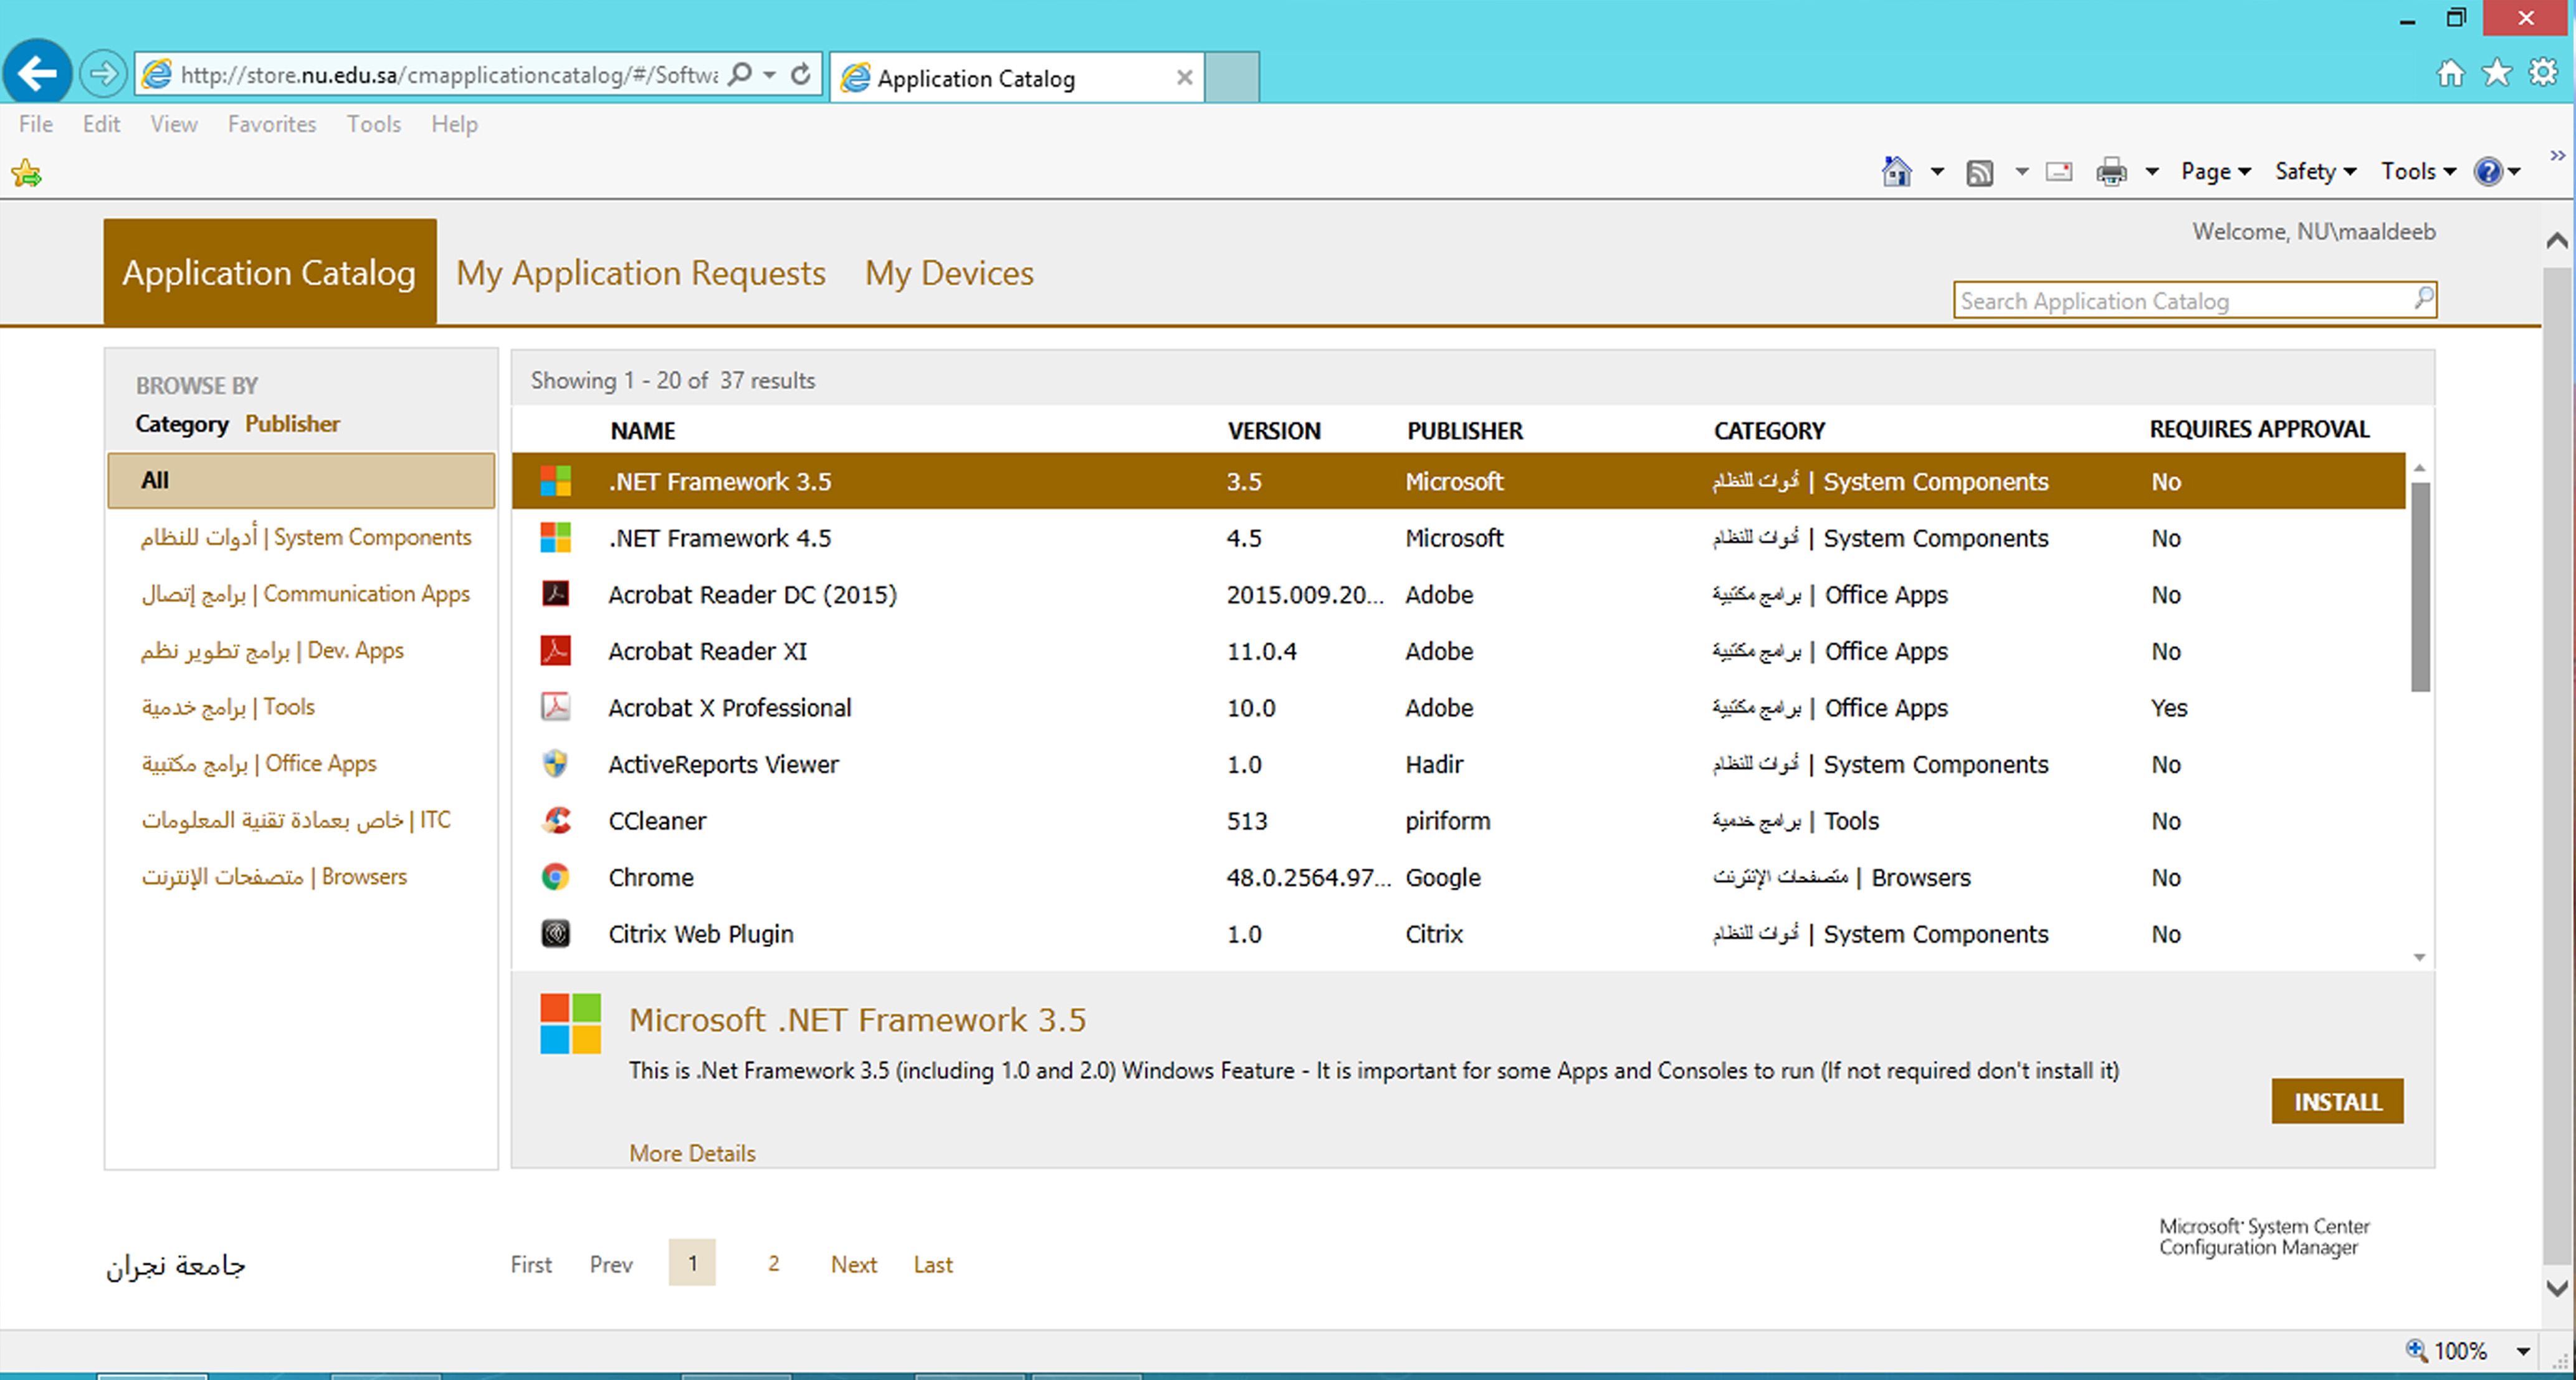Expand the Help icon dropdown arrow
This screenshot has width=2576, height=1380.
(x=2514, y=172)
